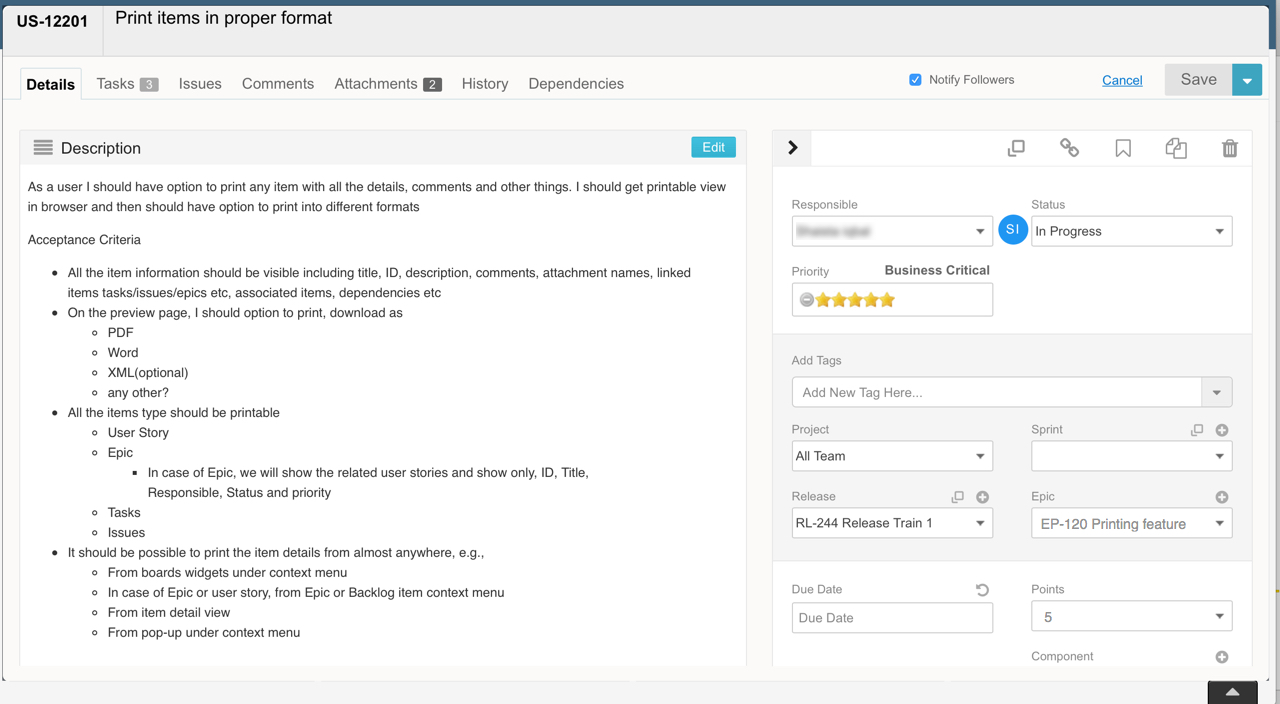Uncheck the Notify Followers checkbox
This screenshot has width=1280, height=704.
(x=915, y=79)
